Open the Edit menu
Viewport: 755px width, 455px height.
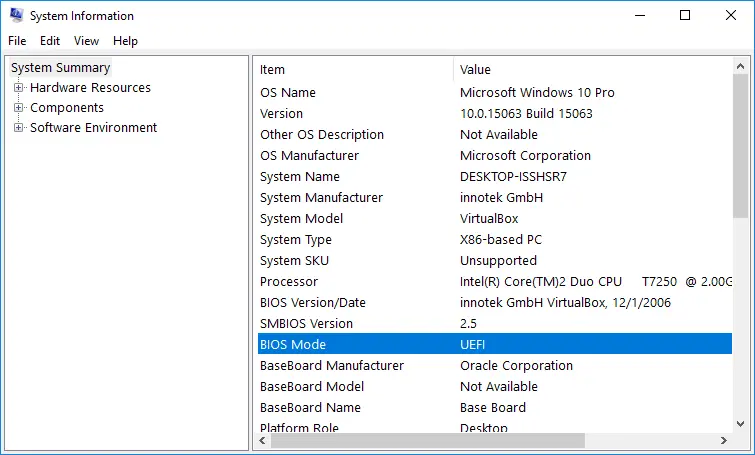pyautogui.click(x=50, y=41)
